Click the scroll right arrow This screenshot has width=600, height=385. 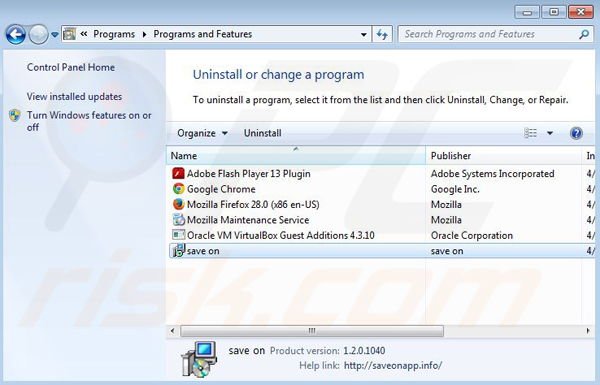coord(588,331)
